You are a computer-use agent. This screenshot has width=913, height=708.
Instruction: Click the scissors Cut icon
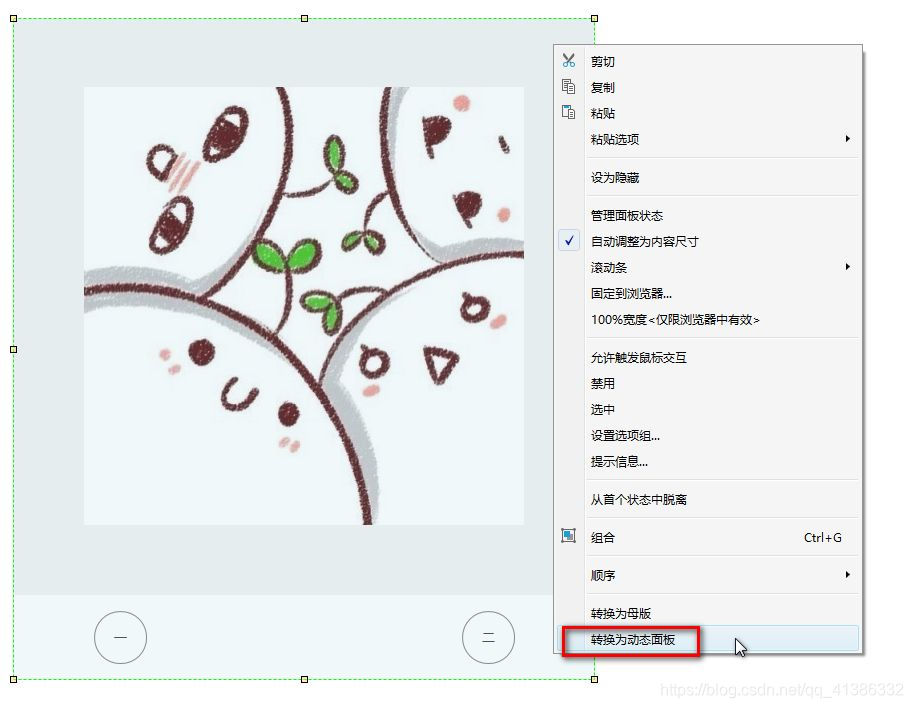(569, 61)
